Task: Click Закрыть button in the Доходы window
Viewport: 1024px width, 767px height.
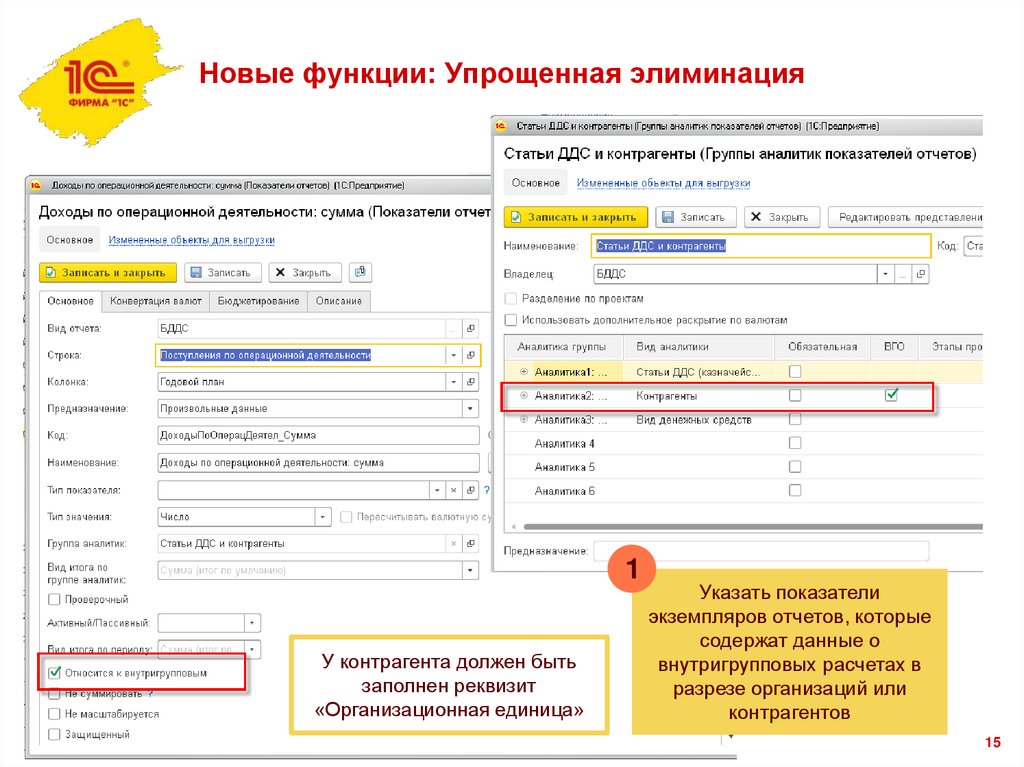Action: [304, 272]
